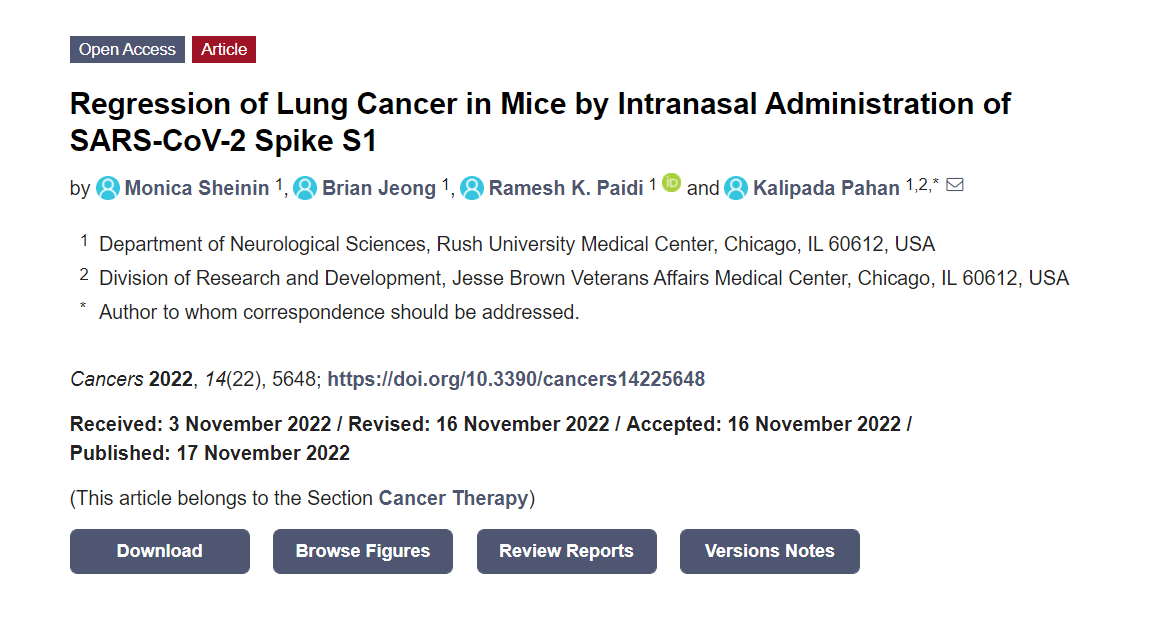Click the Browse Figures button
The image size is (1151, 619).
point(363,551)
